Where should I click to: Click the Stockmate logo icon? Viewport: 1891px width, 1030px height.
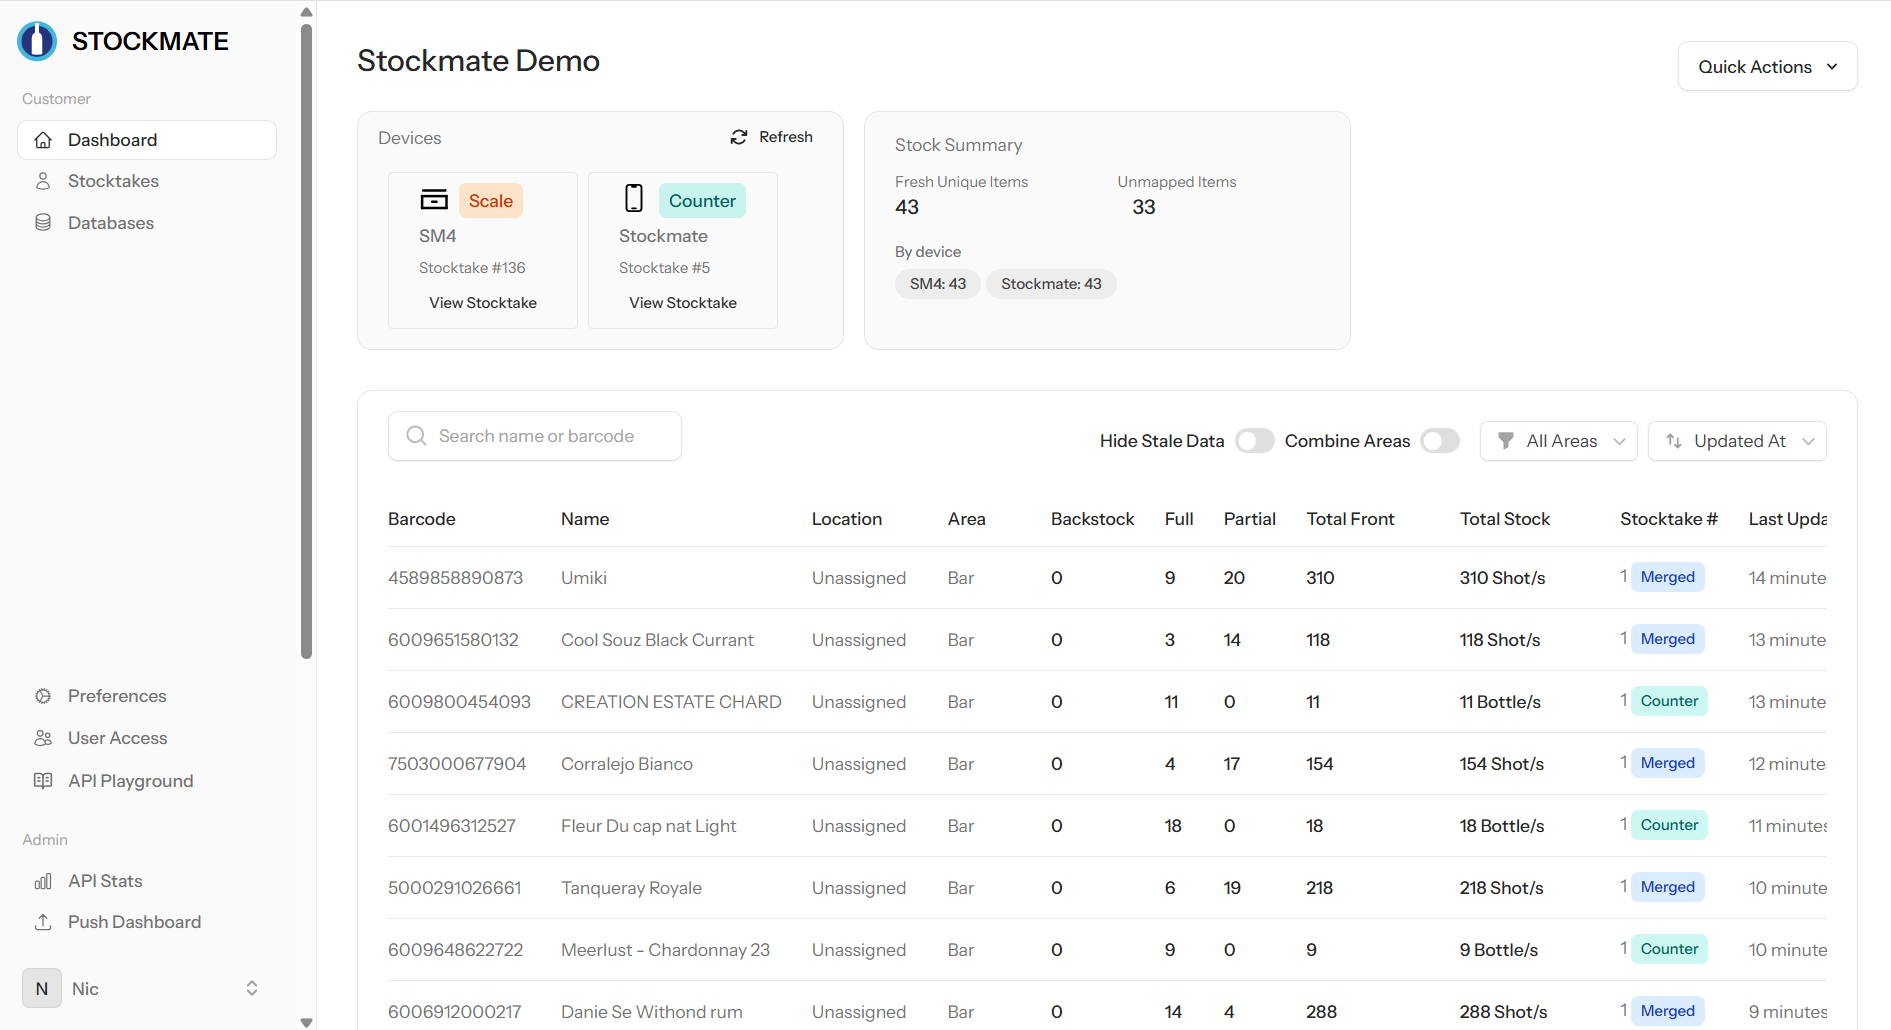pyautogui.click(x=38, y=41)
